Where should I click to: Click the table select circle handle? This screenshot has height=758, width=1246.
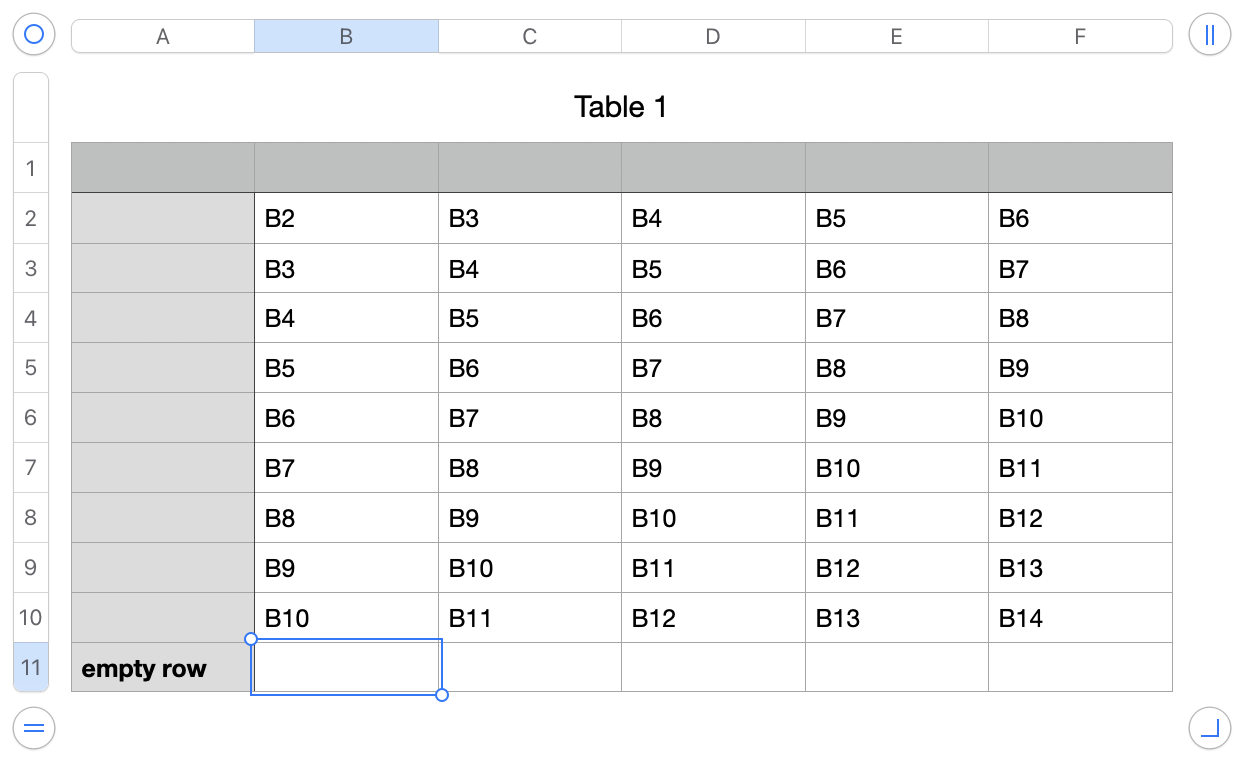tap(34, 36)
